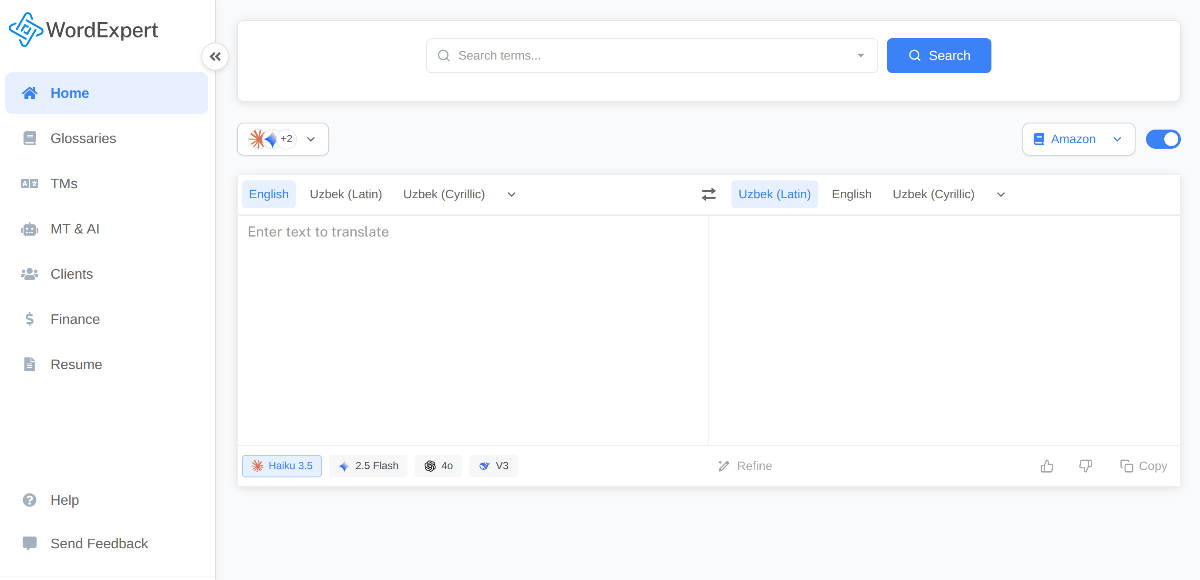Give the translation a thumbs up
Screen dimensions: 1200x580
(1047, 465)
